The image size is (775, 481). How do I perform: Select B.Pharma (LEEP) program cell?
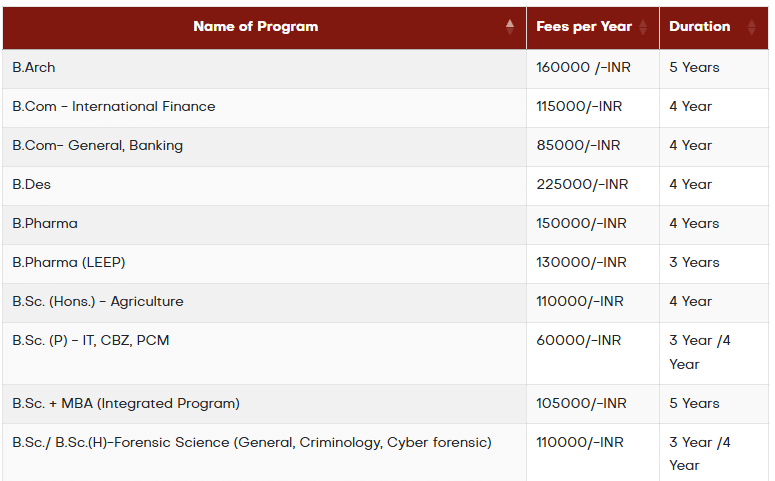(x=69, y=263)
